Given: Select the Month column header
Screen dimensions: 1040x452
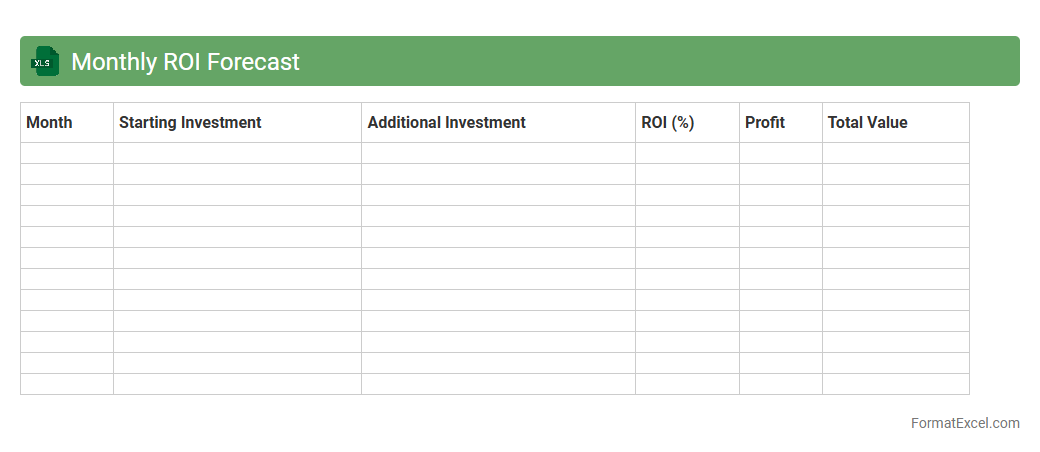Looking at the screenshot, I should (50, 122).
